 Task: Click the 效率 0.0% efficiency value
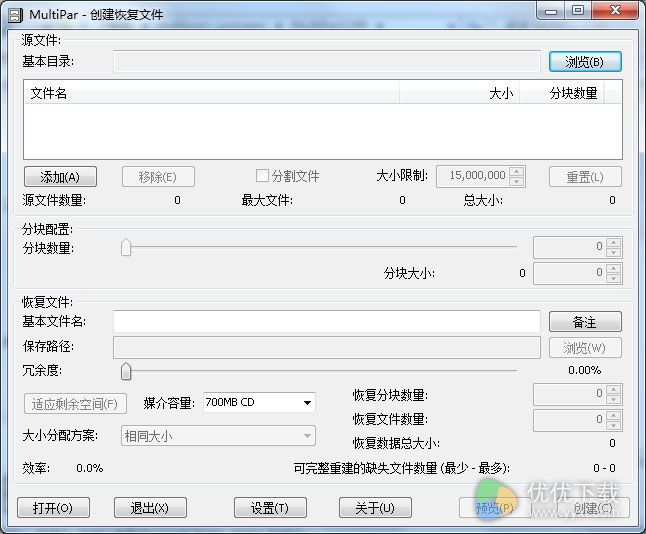tap(89, 468)
